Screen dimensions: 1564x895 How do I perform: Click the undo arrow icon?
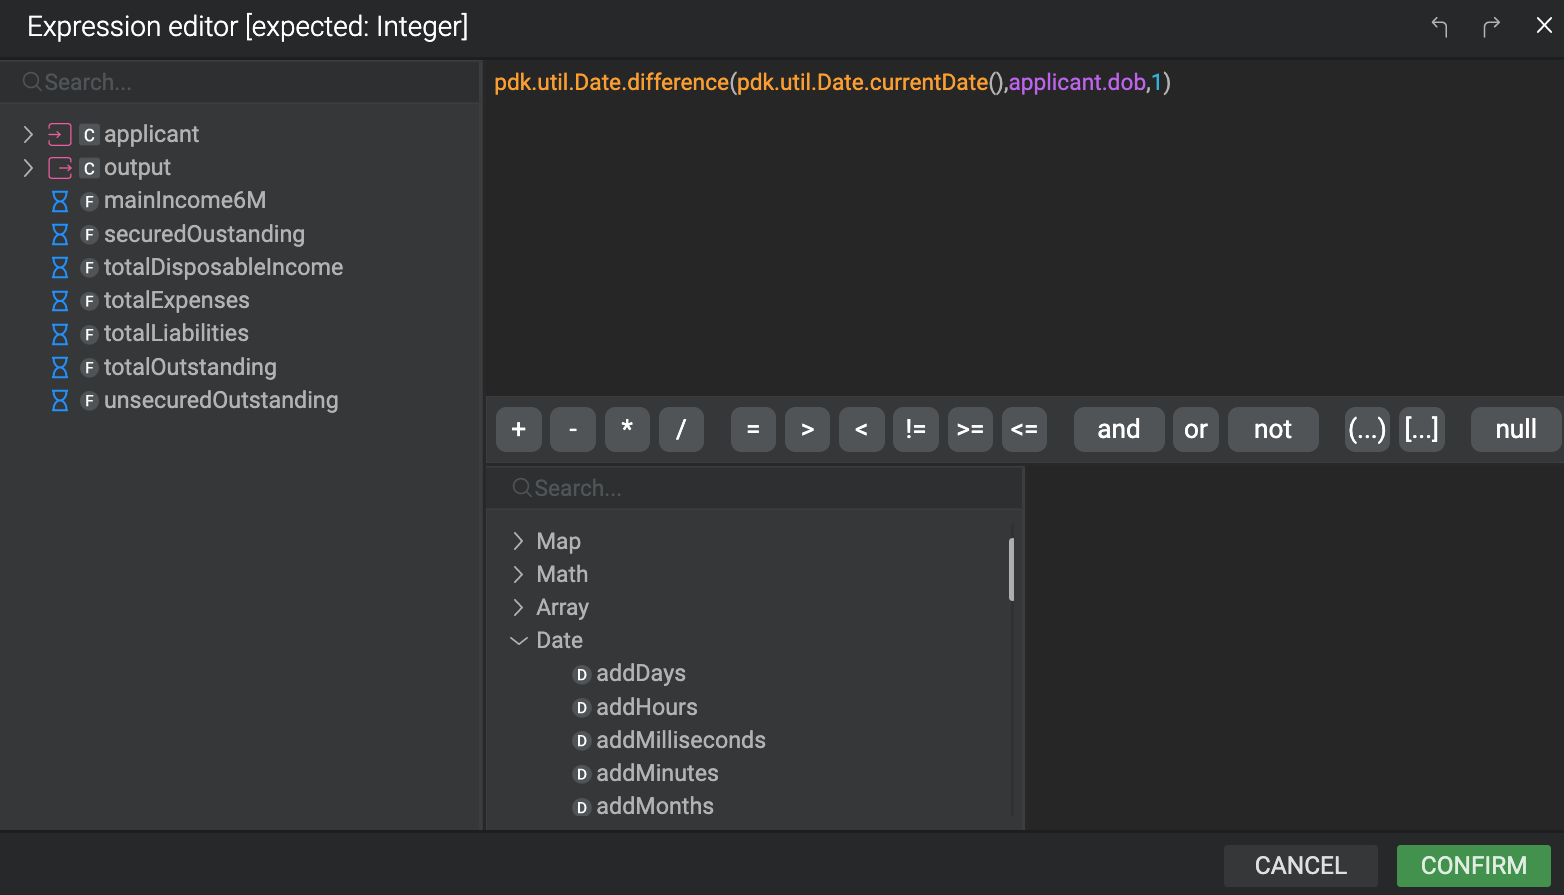point(1439,27)
